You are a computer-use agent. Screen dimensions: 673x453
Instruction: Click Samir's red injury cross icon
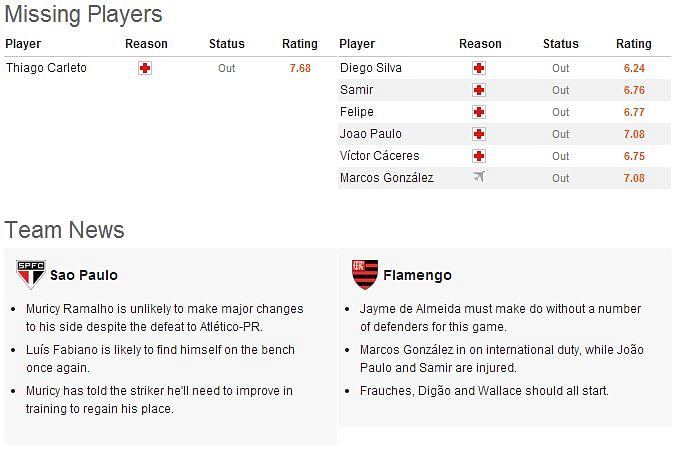(479, 90)
